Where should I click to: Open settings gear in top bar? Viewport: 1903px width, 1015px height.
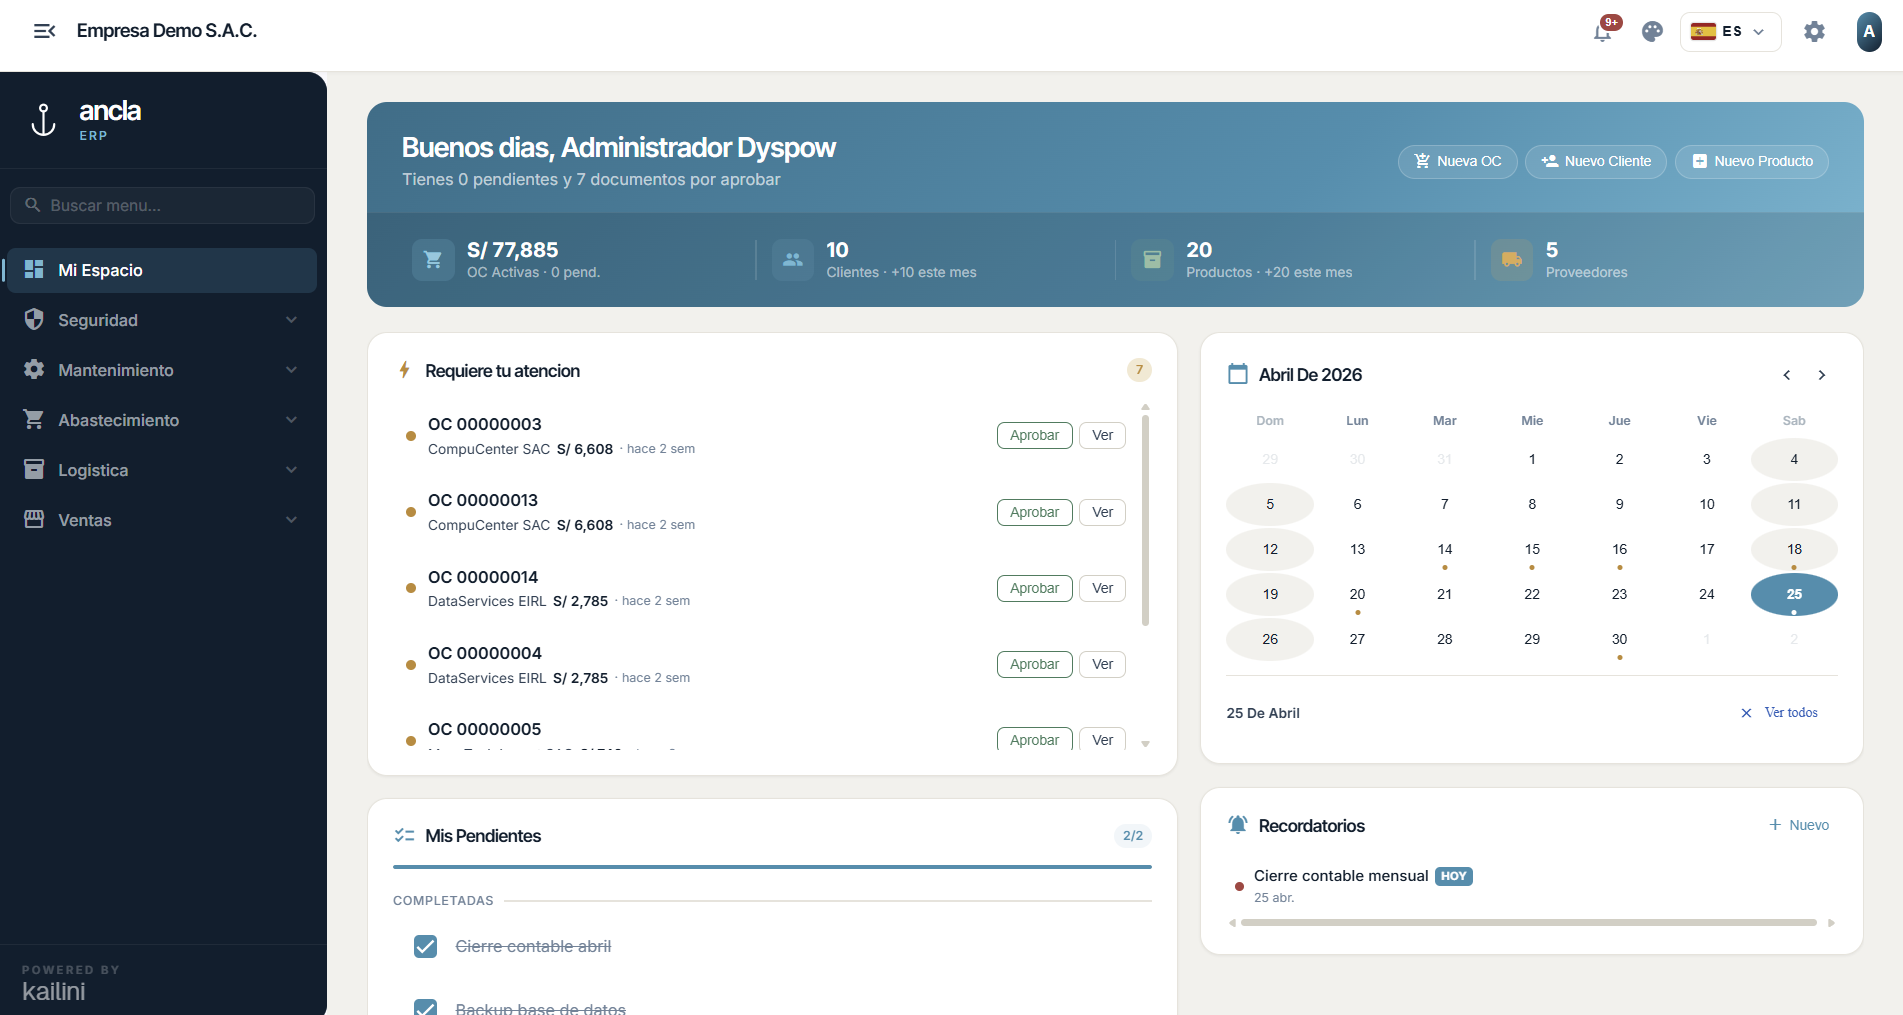[x=1814, y=32]
